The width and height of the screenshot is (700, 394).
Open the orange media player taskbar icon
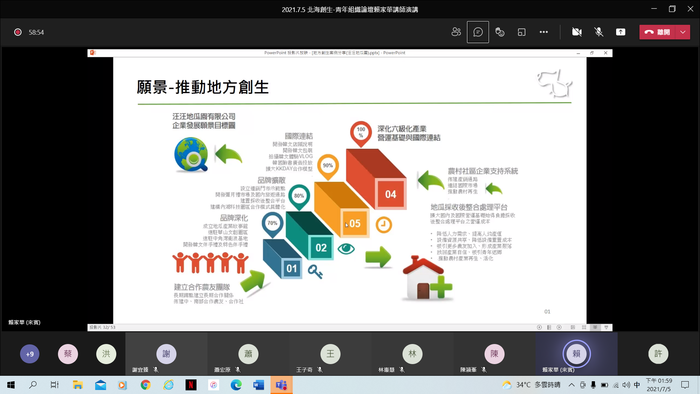tap(123, 385)
